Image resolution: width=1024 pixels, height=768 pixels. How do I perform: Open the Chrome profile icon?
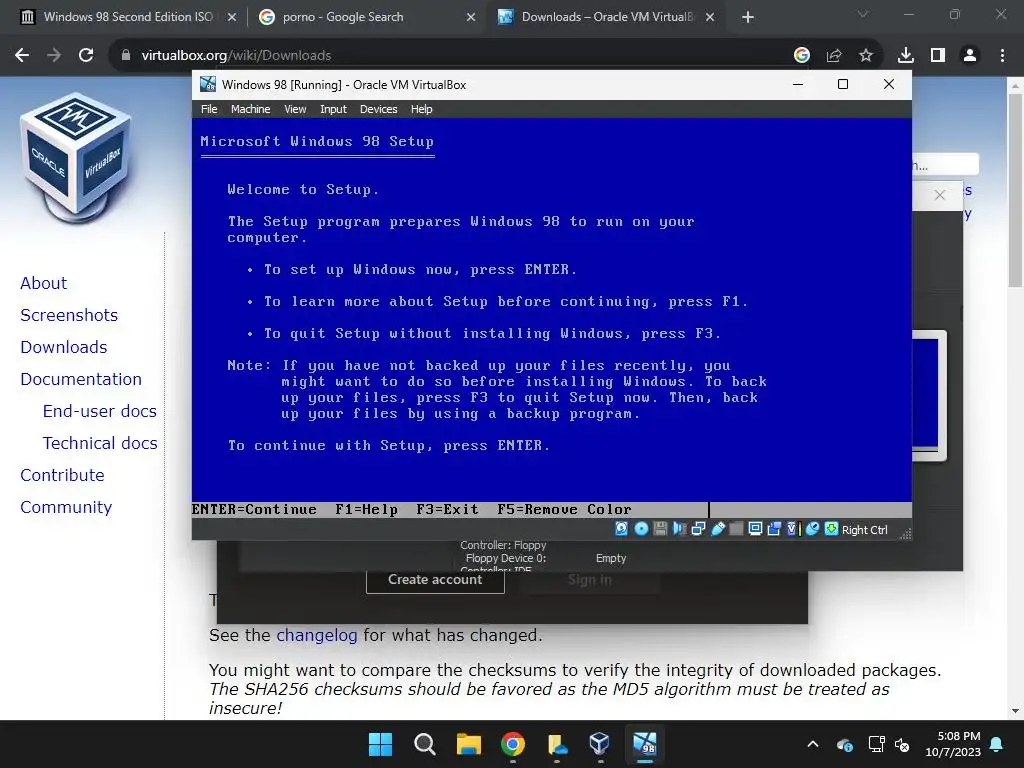point(970,56)
